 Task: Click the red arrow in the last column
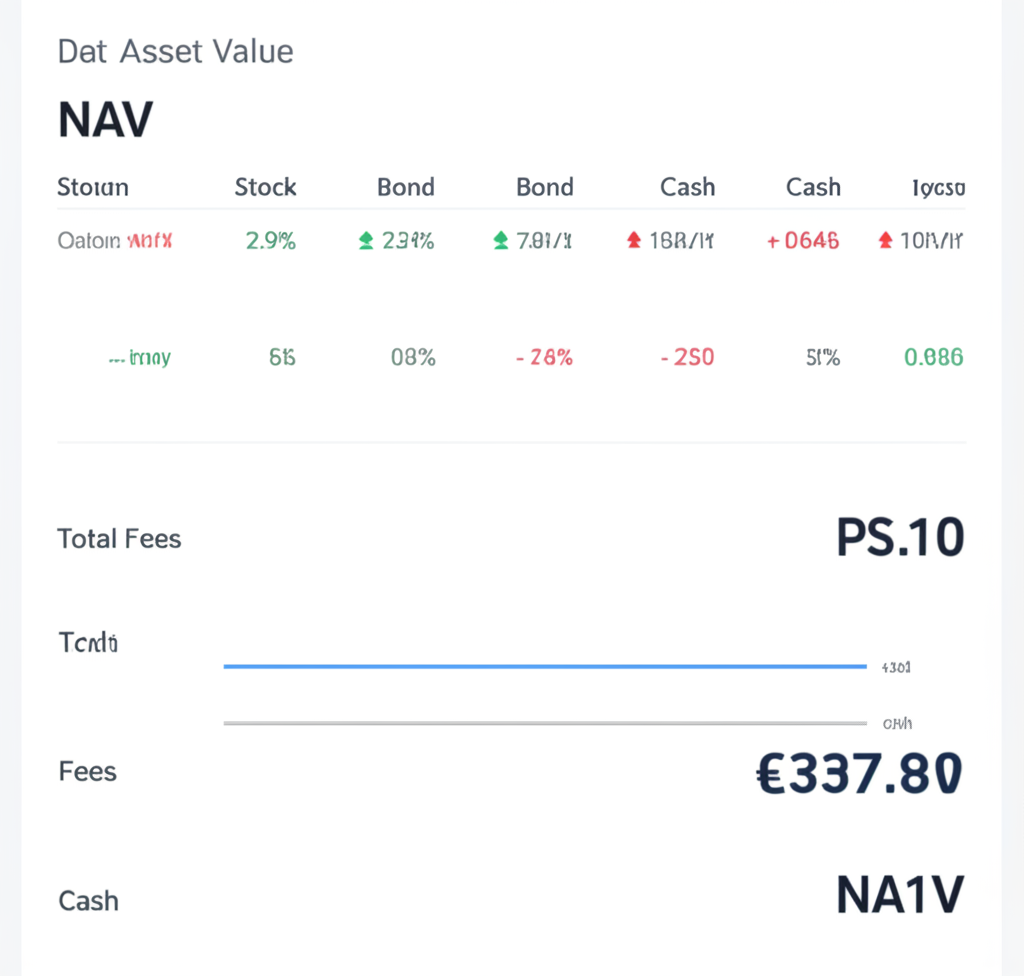(x=885, y=240)
